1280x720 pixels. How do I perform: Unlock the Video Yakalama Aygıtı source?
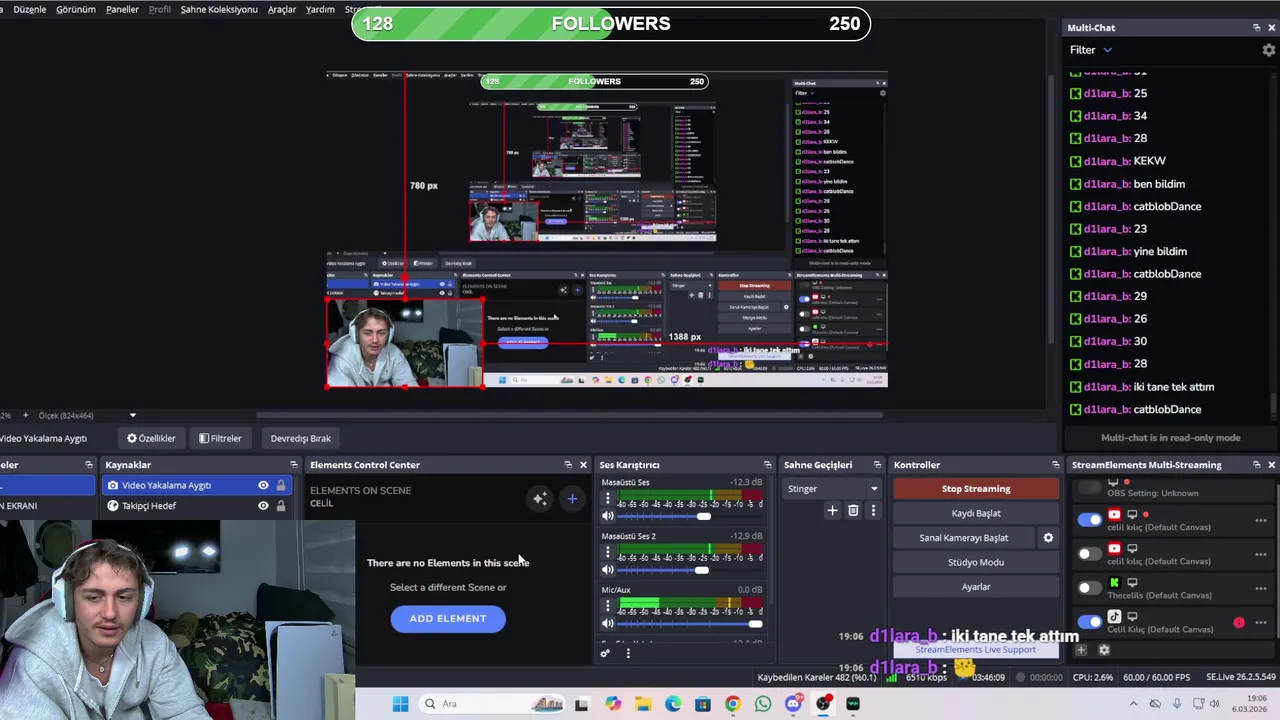[281, 486]
